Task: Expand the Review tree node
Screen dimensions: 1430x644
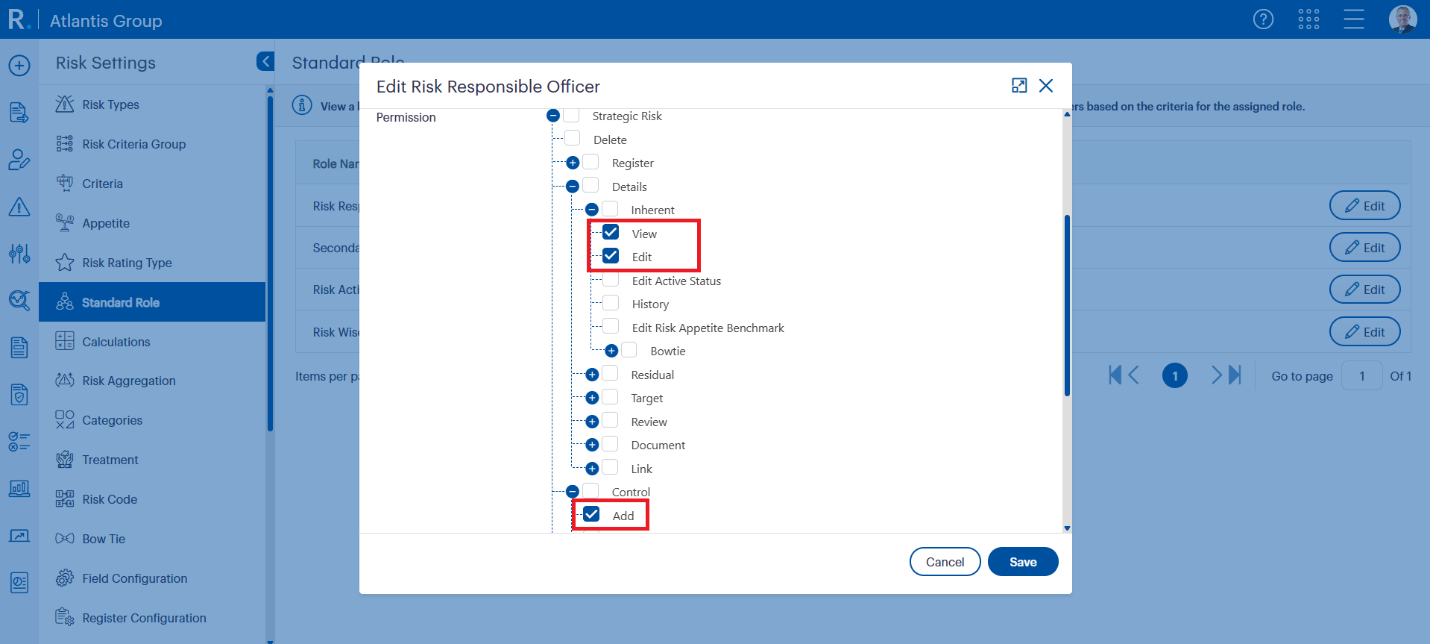Action: pos(592,422)
